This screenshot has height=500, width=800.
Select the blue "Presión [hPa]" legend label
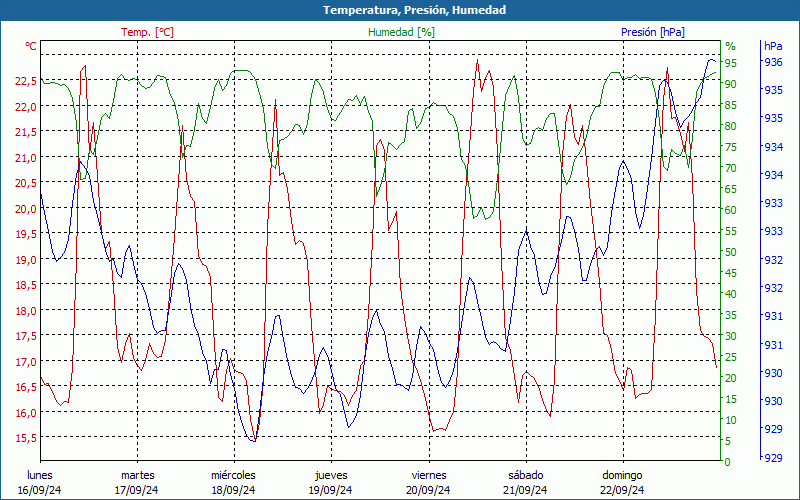pyautogui.click(x=653, y=32)
